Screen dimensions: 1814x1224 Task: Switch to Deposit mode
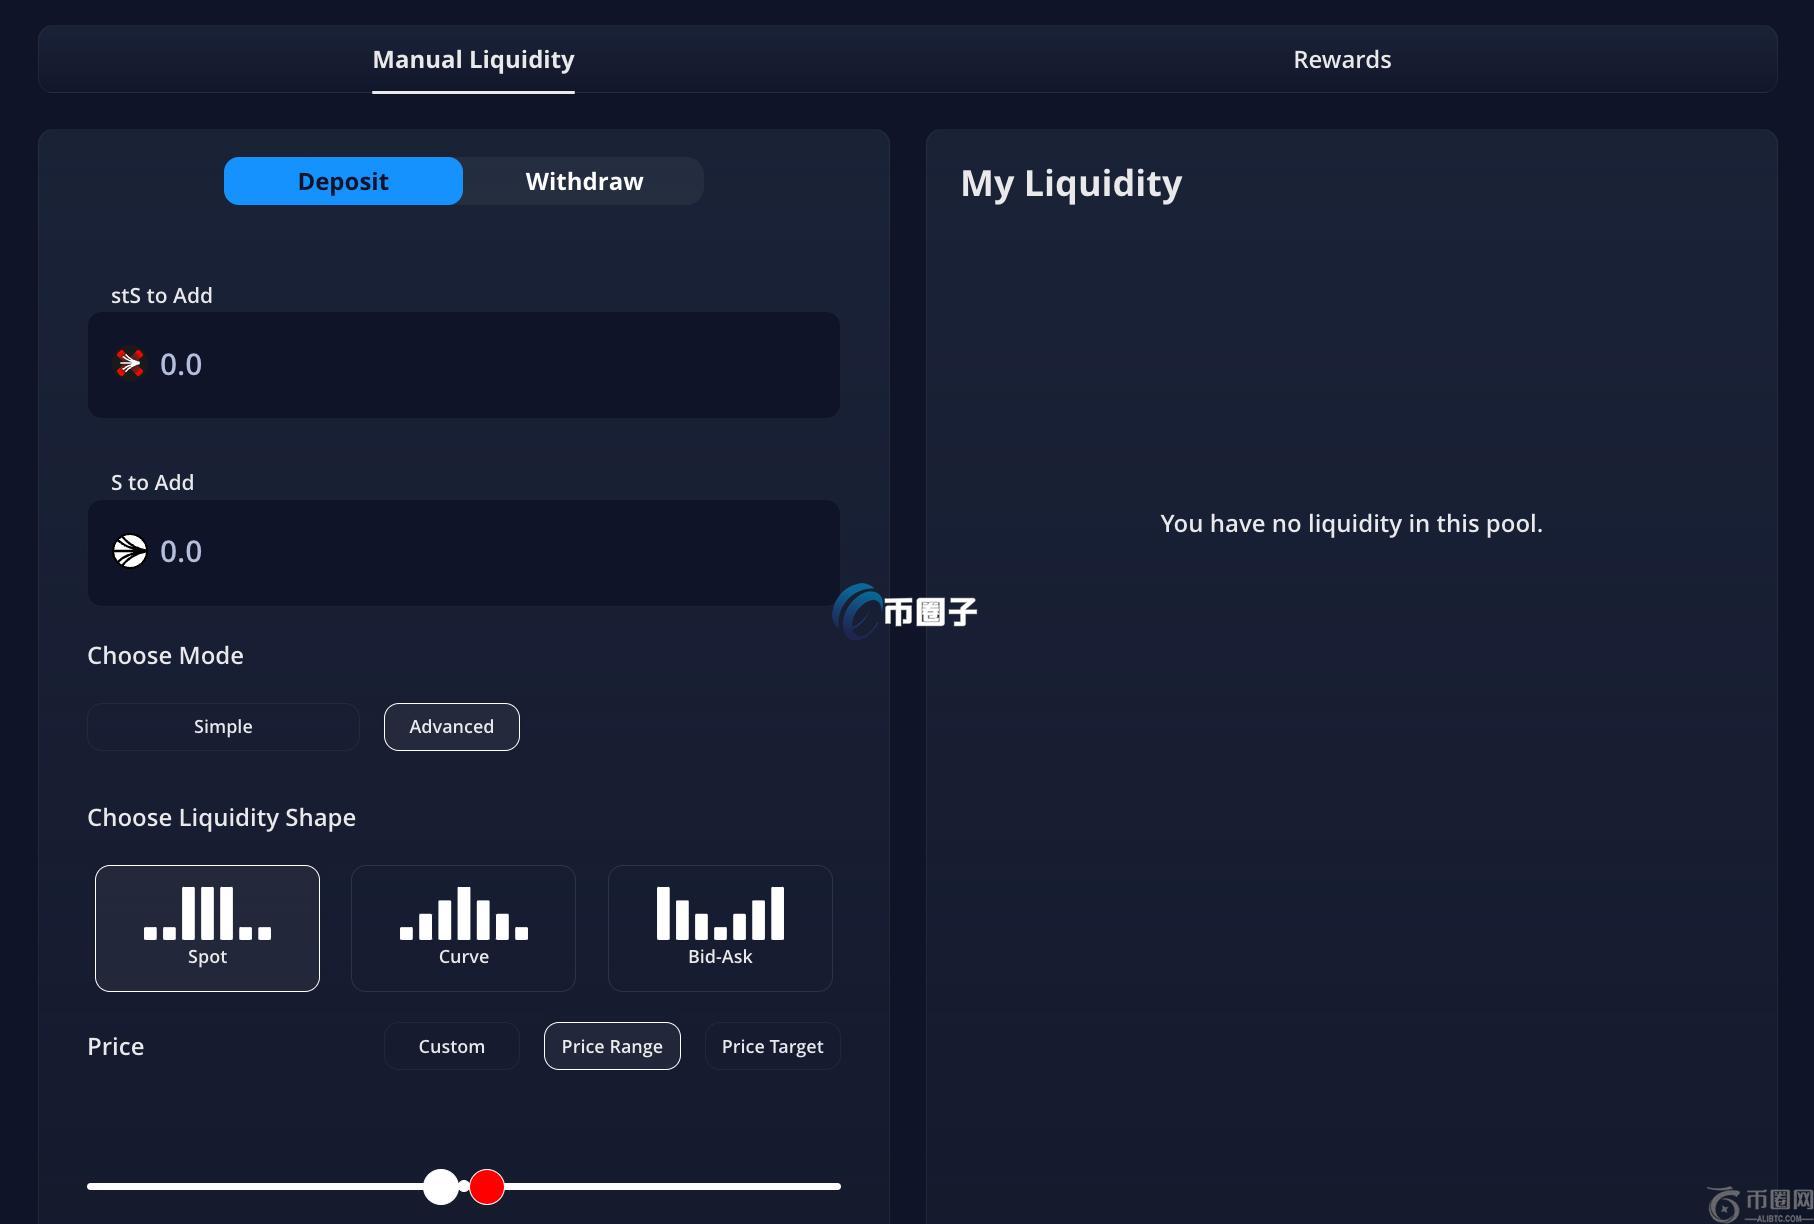(343, 181)
